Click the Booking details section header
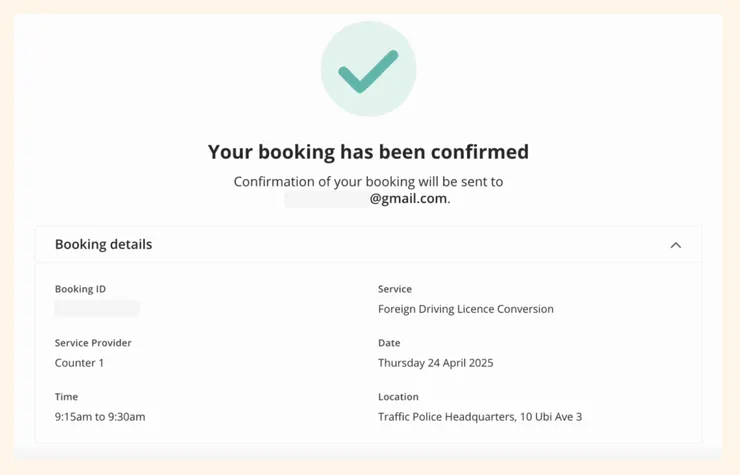The height and width of the screenshot is (475, 740). [104, 244]
